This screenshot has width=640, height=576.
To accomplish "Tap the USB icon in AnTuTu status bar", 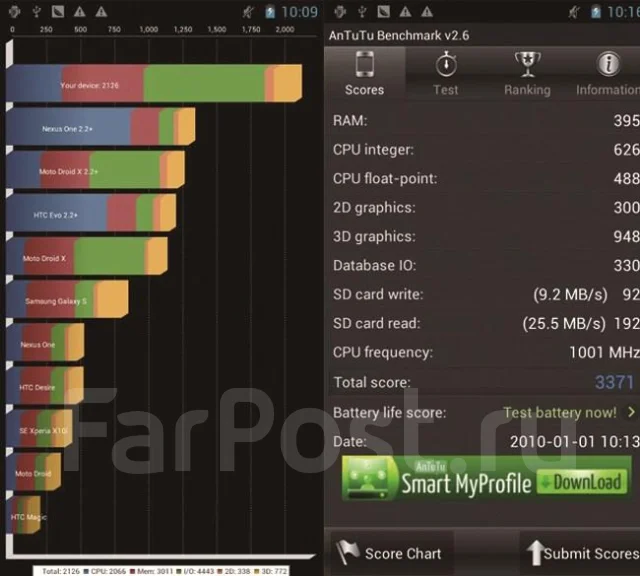I will click(362, 12).
